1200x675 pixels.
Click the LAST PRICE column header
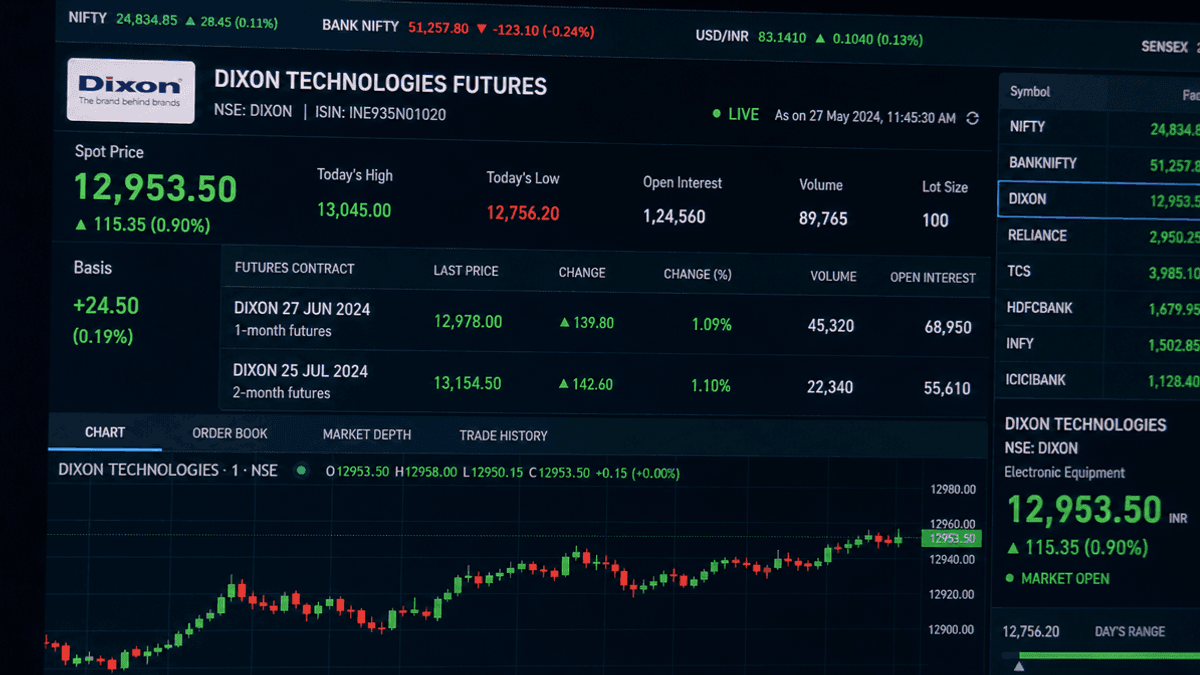tap(466, 271)
